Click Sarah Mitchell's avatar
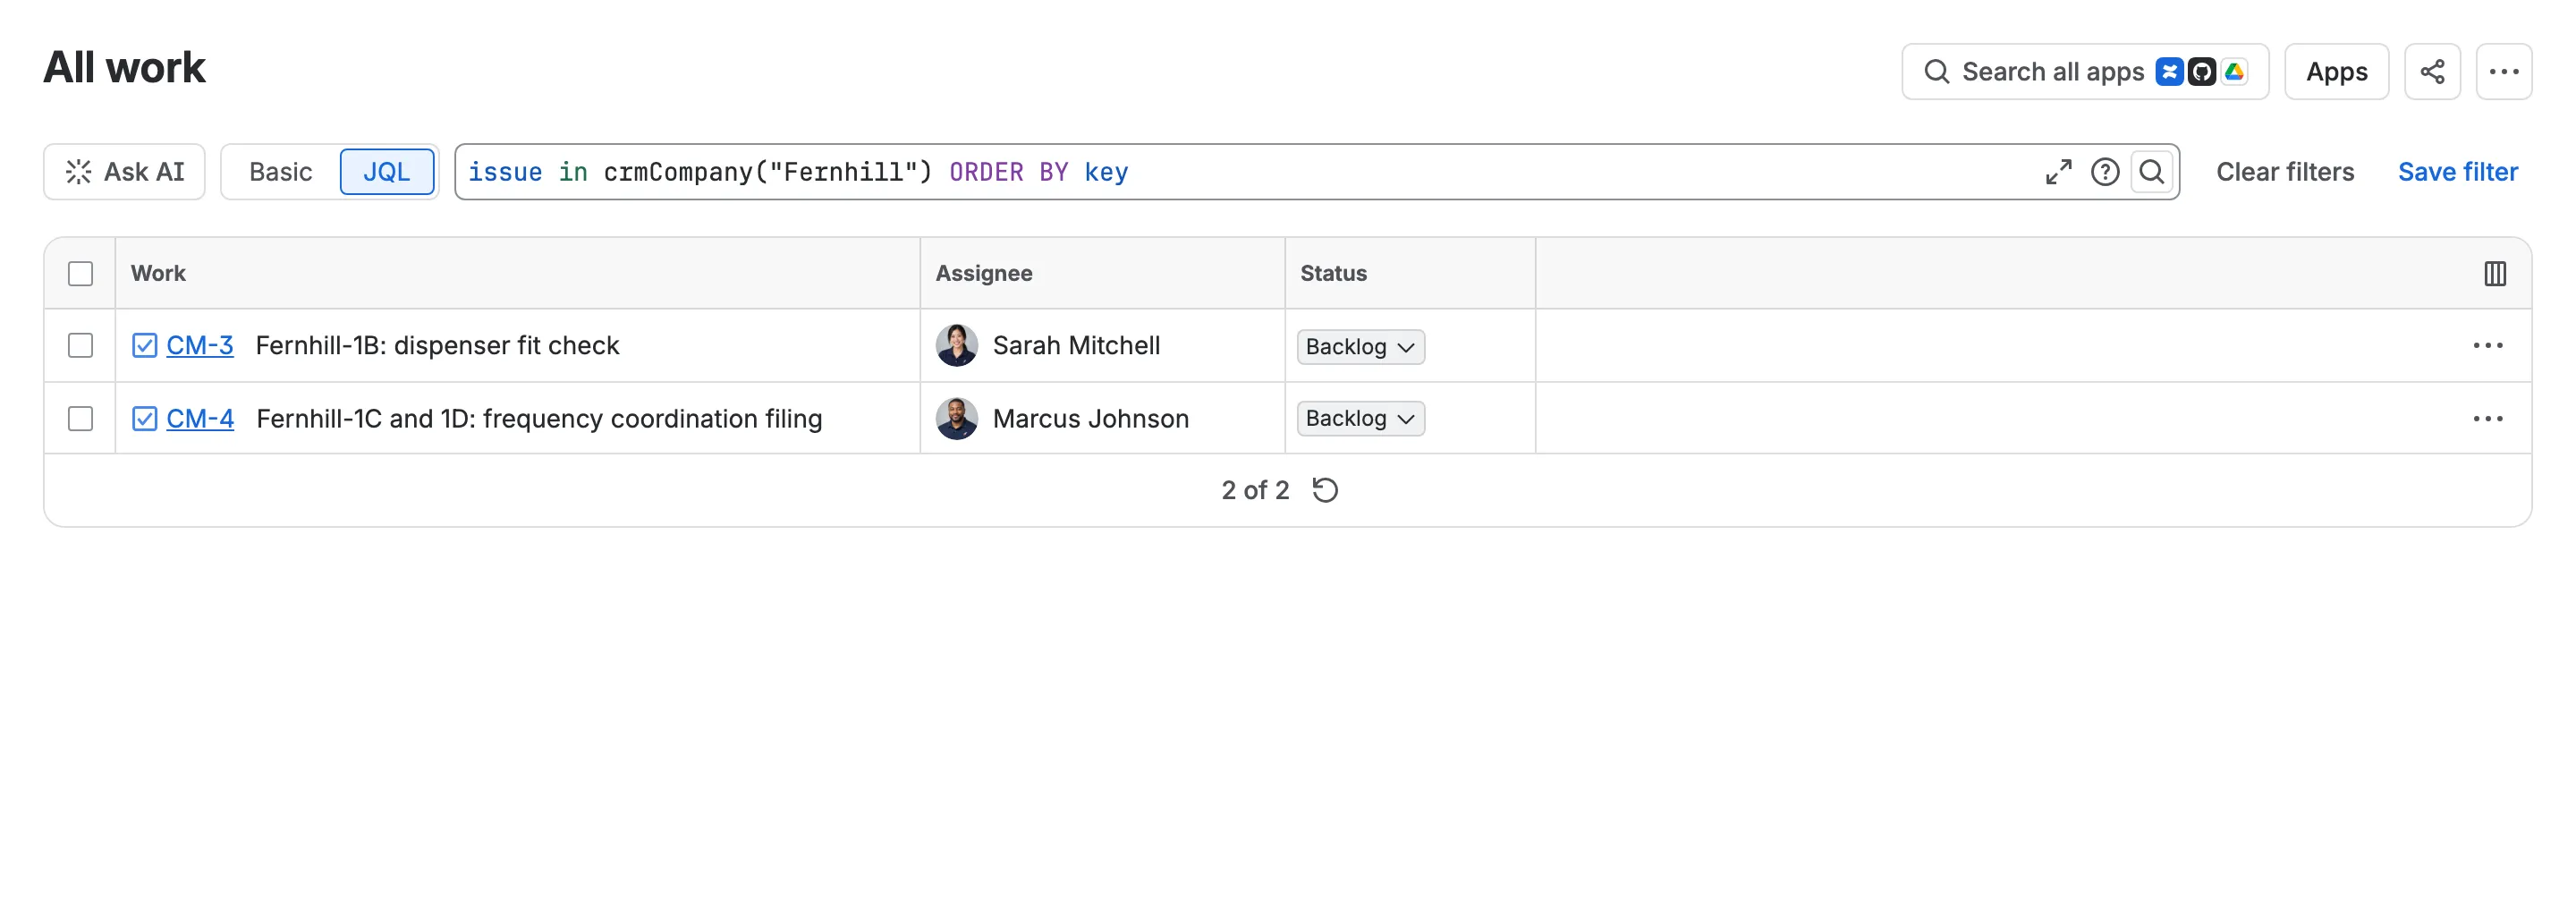 [x=956, y=346]
